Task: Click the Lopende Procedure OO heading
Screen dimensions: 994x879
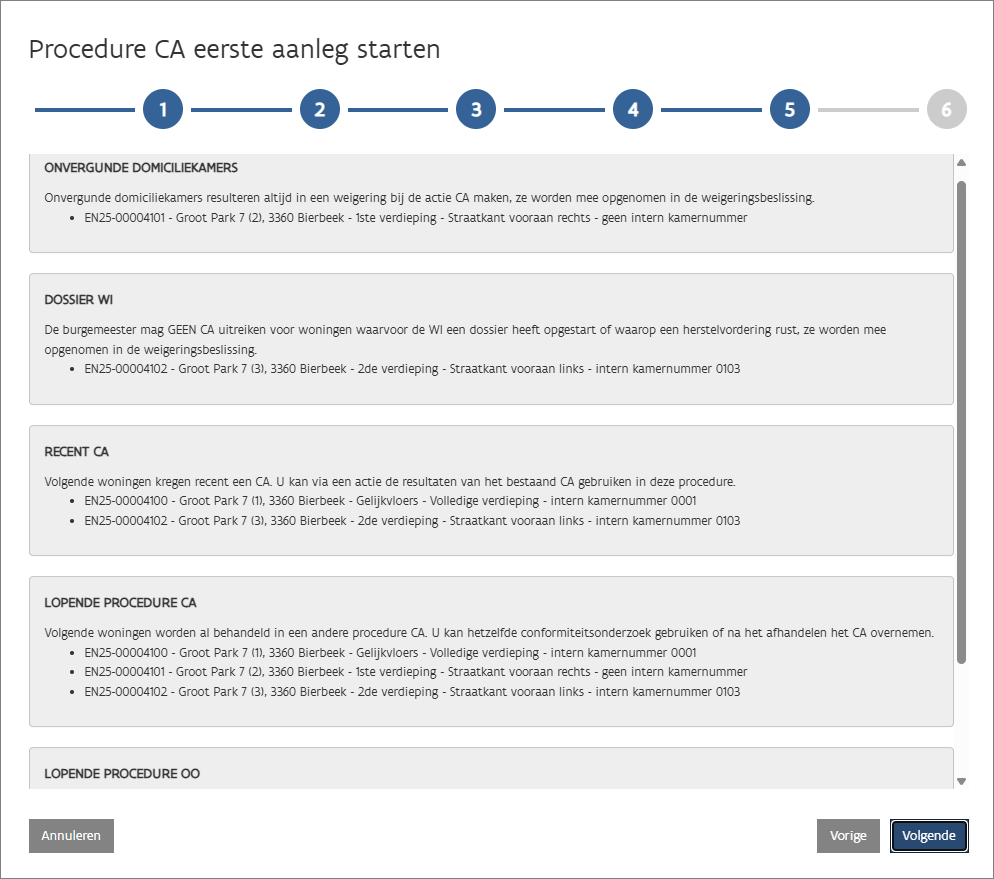Action: [122, 774]
